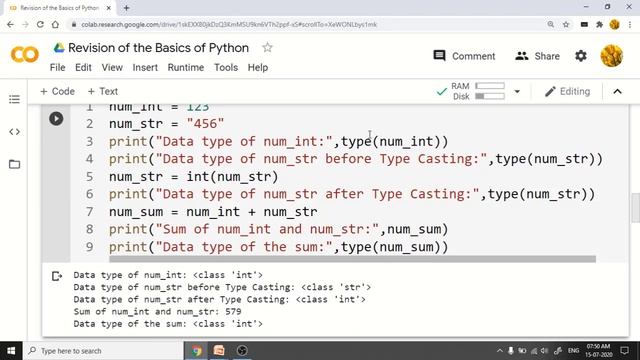Collapse the header with the chevron arrow

(x=618, y=91)
